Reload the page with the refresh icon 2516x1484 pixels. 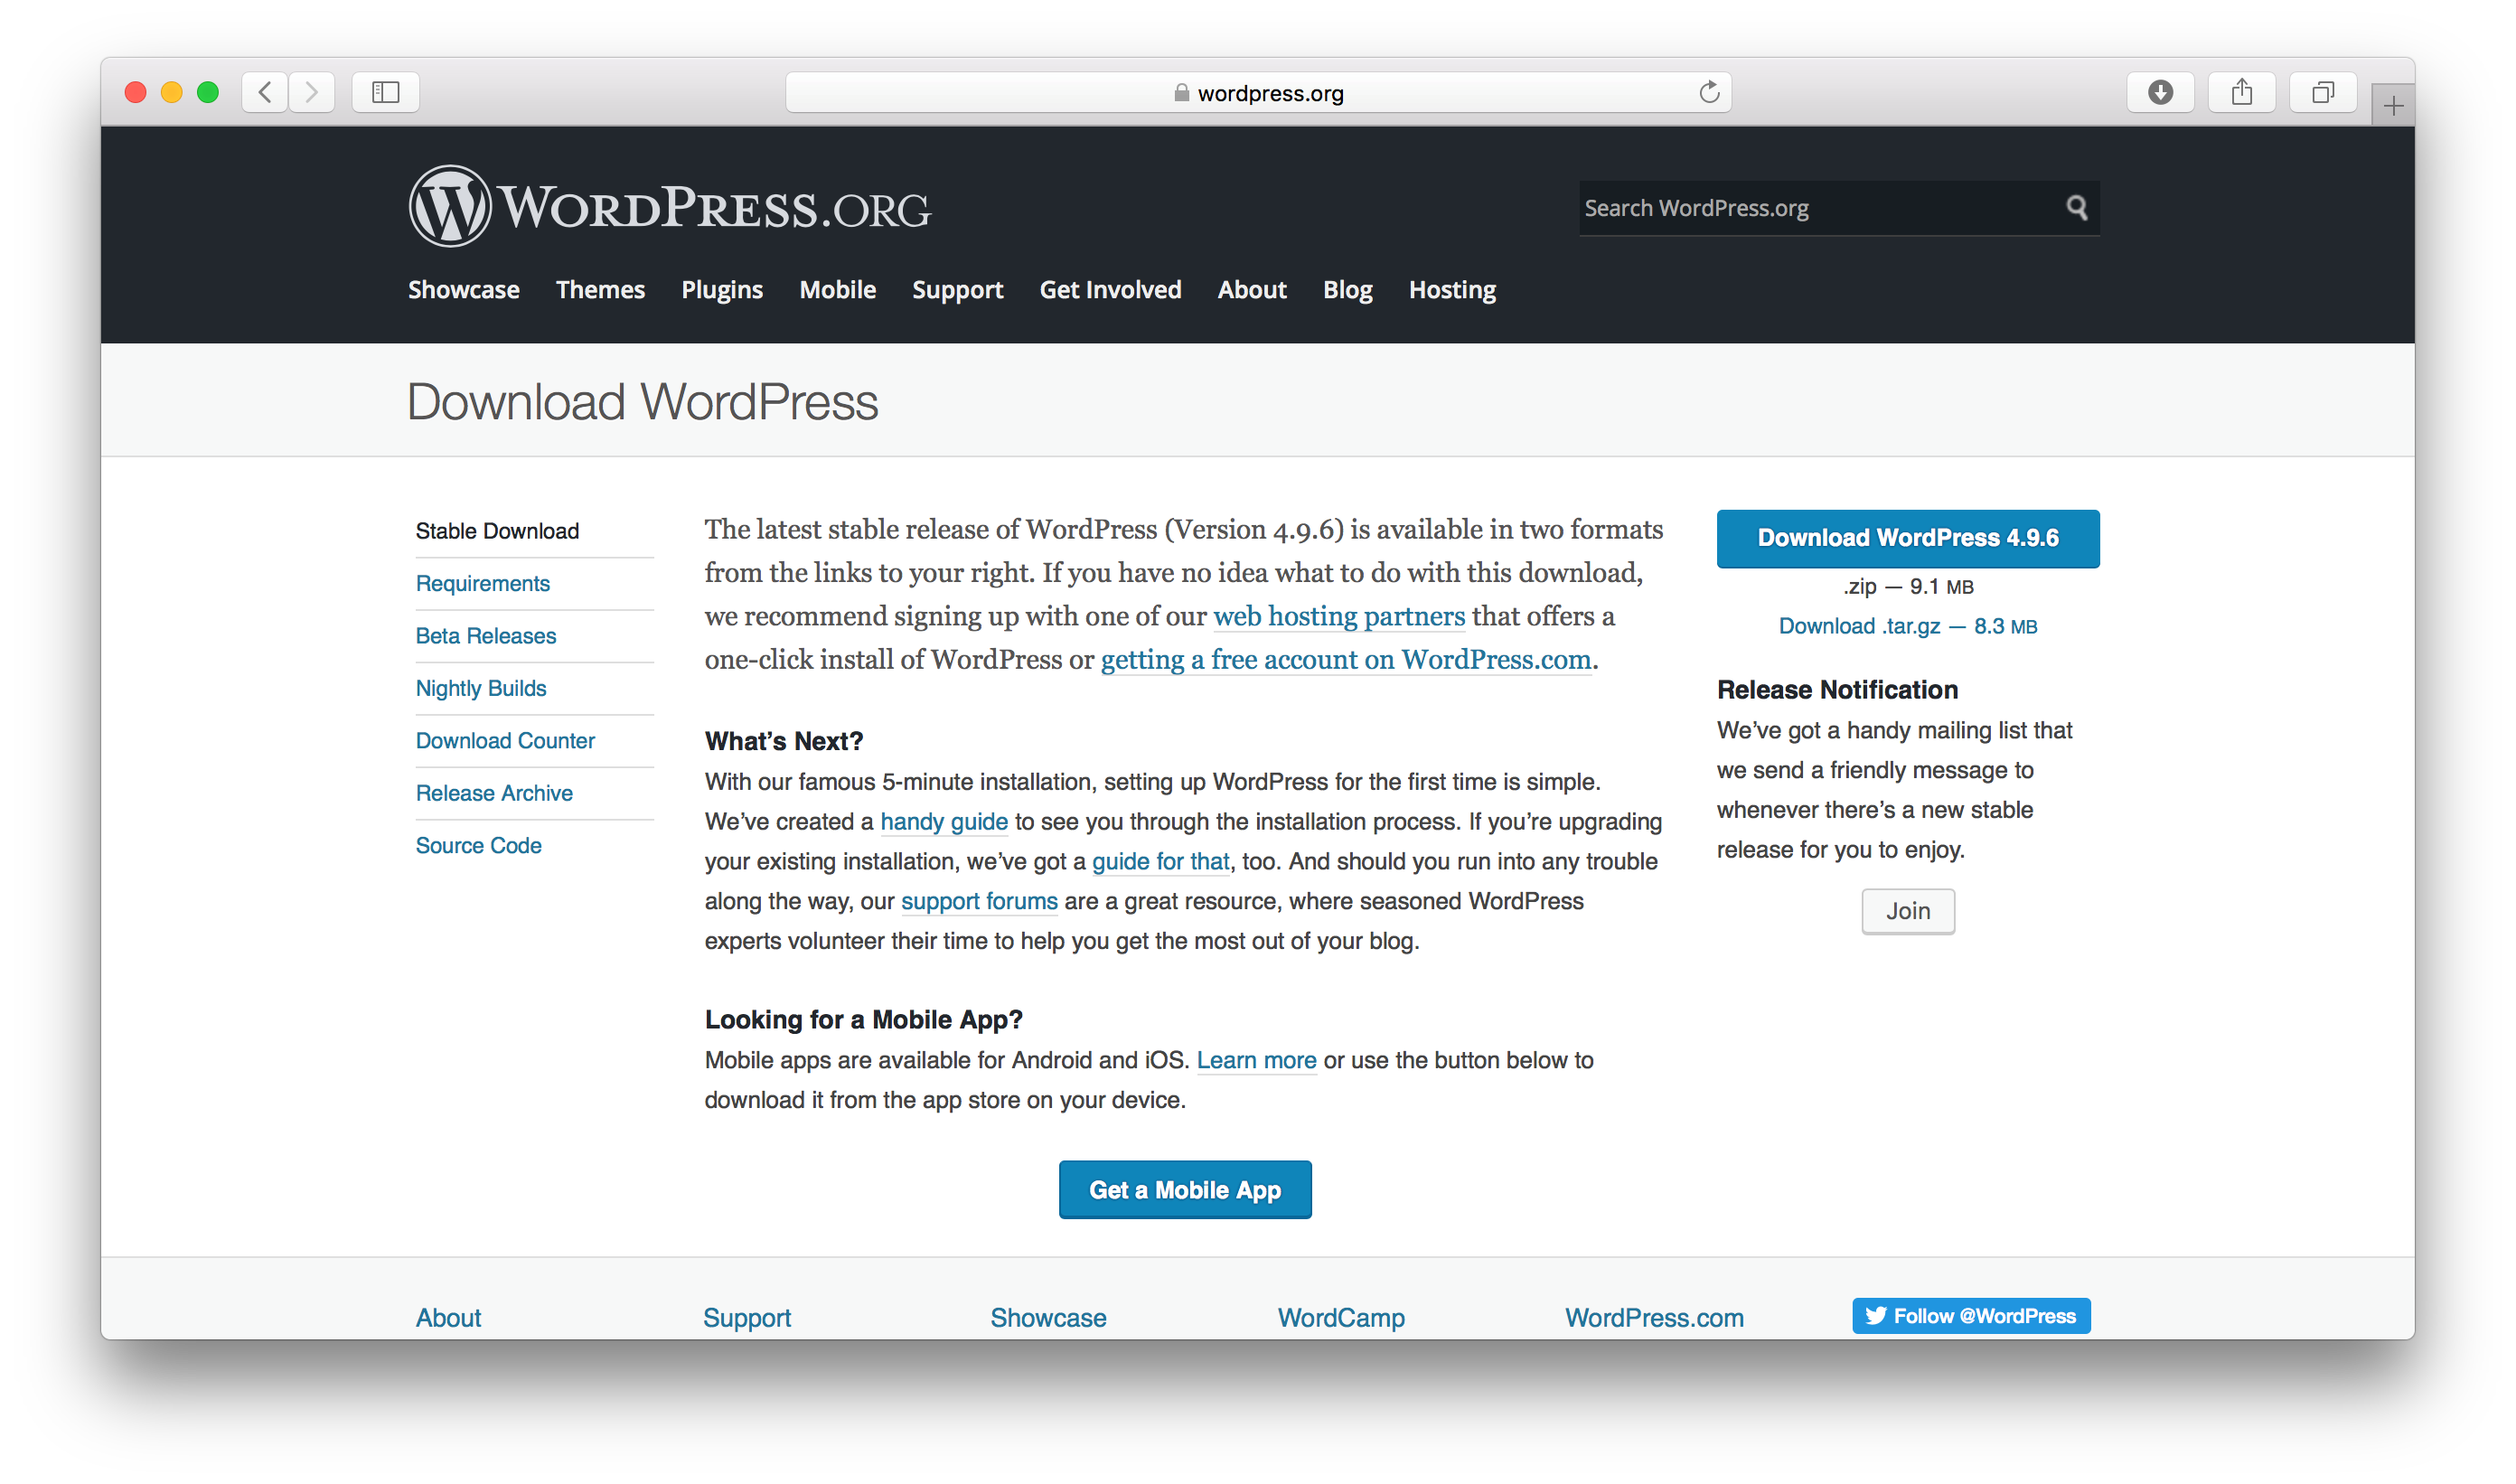tap(1709, 93)
